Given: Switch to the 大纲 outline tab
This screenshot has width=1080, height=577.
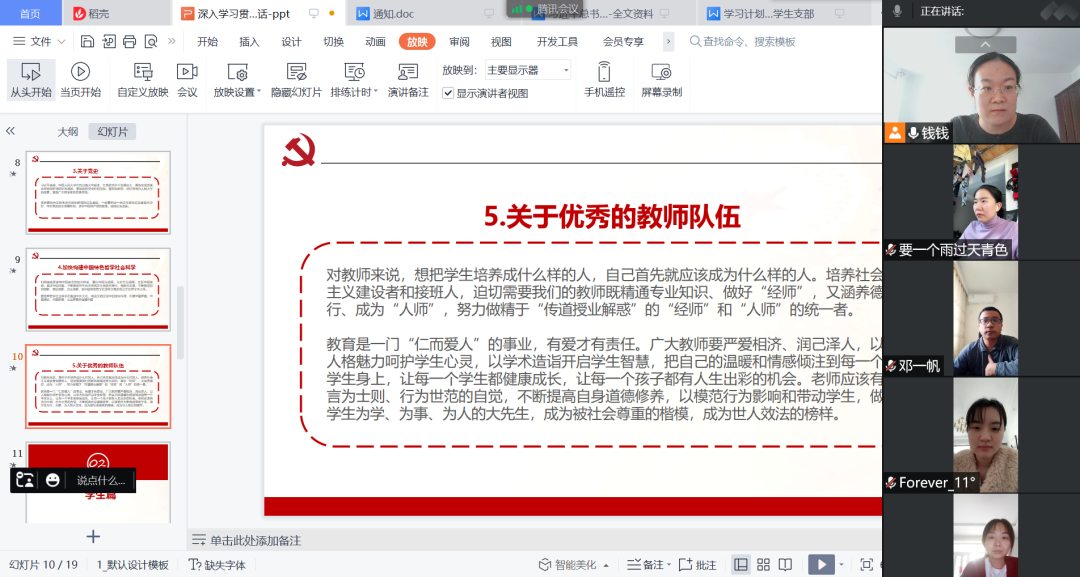Looking at the screenshot, I should point(67,131).
